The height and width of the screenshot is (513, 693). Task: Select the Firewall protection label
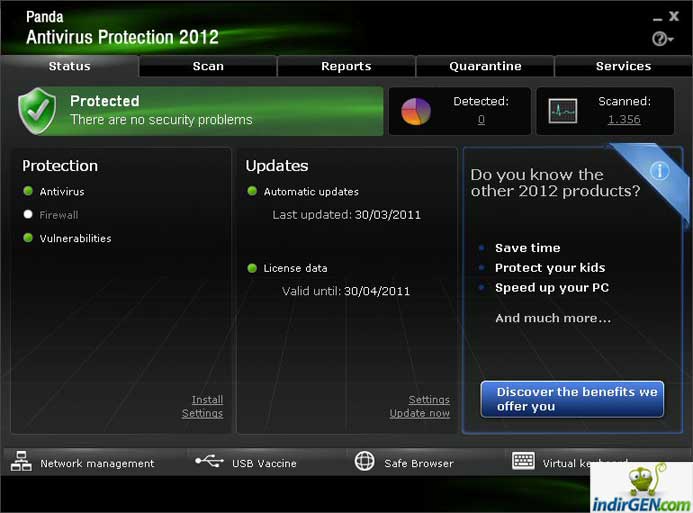(59, 215)
